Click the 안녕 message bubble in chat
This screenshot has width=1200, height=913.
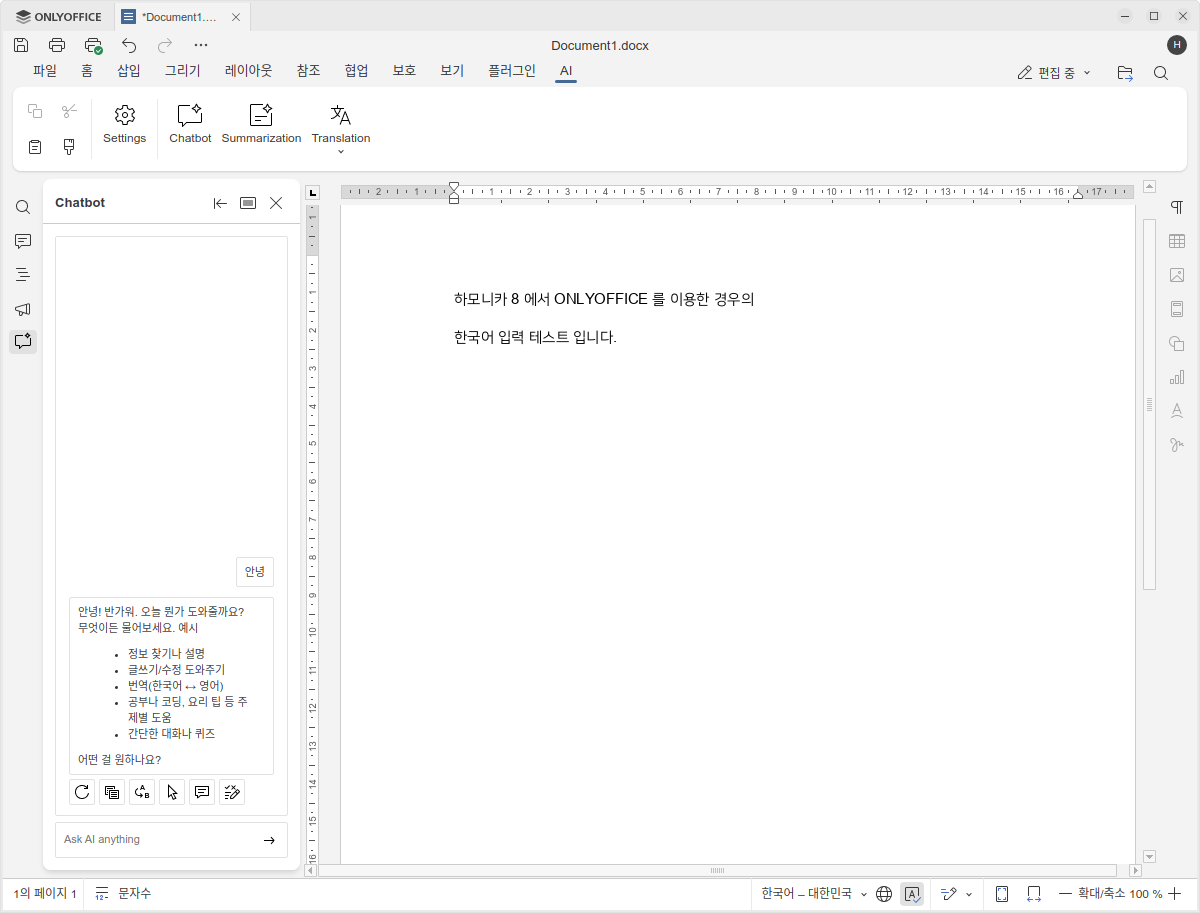[253, 571]
